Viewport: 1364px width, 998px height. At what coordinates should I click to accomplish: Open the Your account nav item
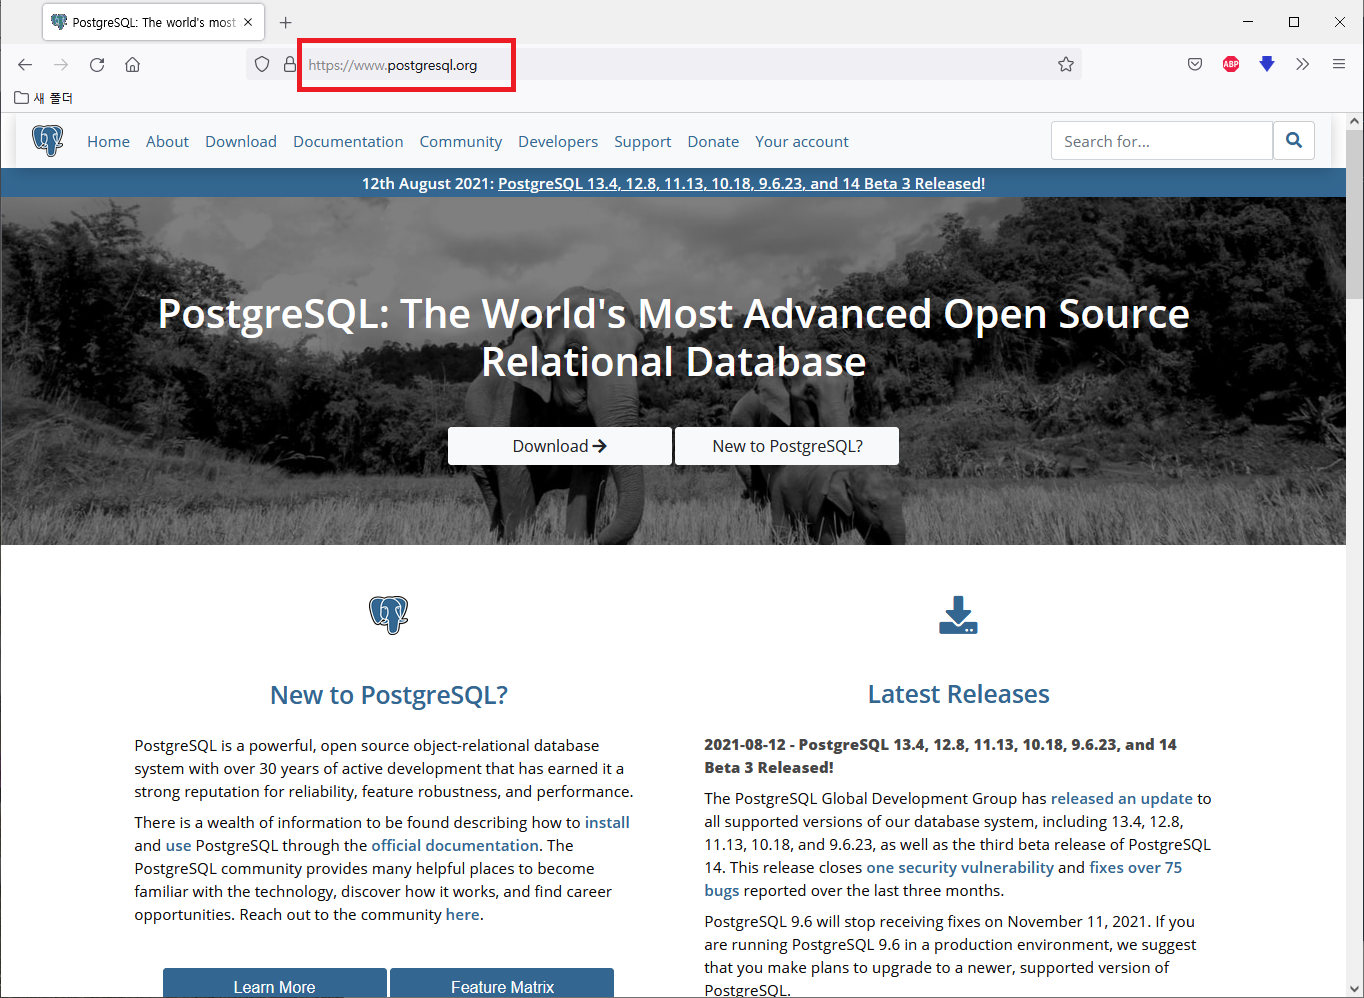click(802, 142)
